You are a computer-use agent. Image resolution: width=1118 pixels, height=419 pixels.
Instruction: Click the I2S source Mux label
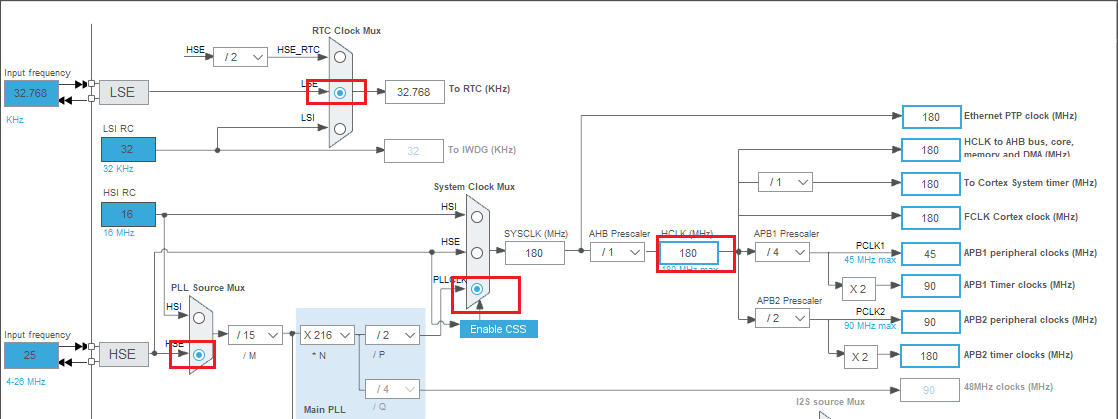(831, 401)
